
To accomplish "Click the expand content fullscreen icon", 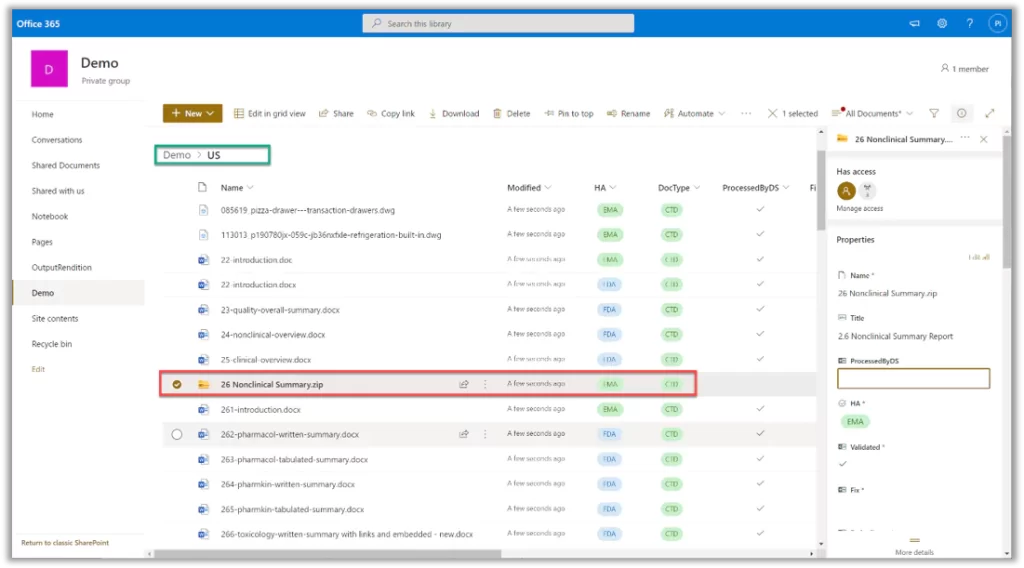I will 989,114.
